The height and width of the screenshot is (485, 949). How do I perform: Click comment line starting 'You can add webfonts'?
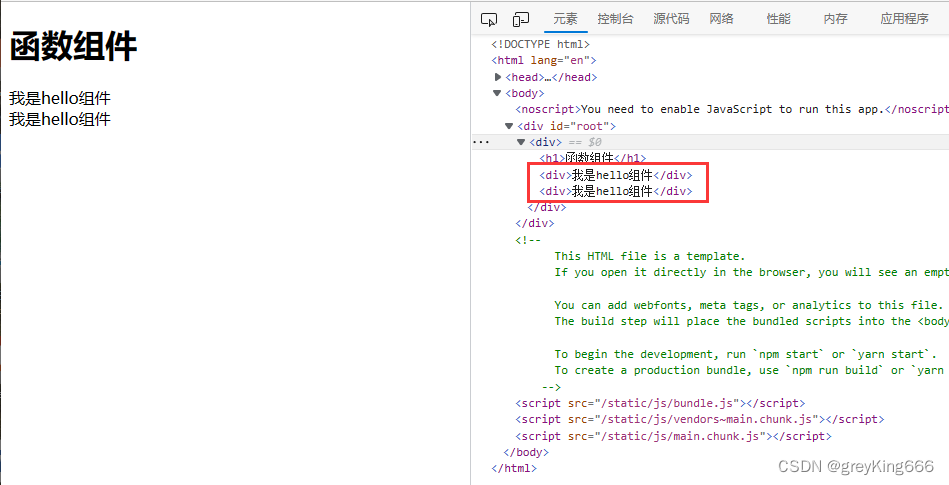pos(748,305)
